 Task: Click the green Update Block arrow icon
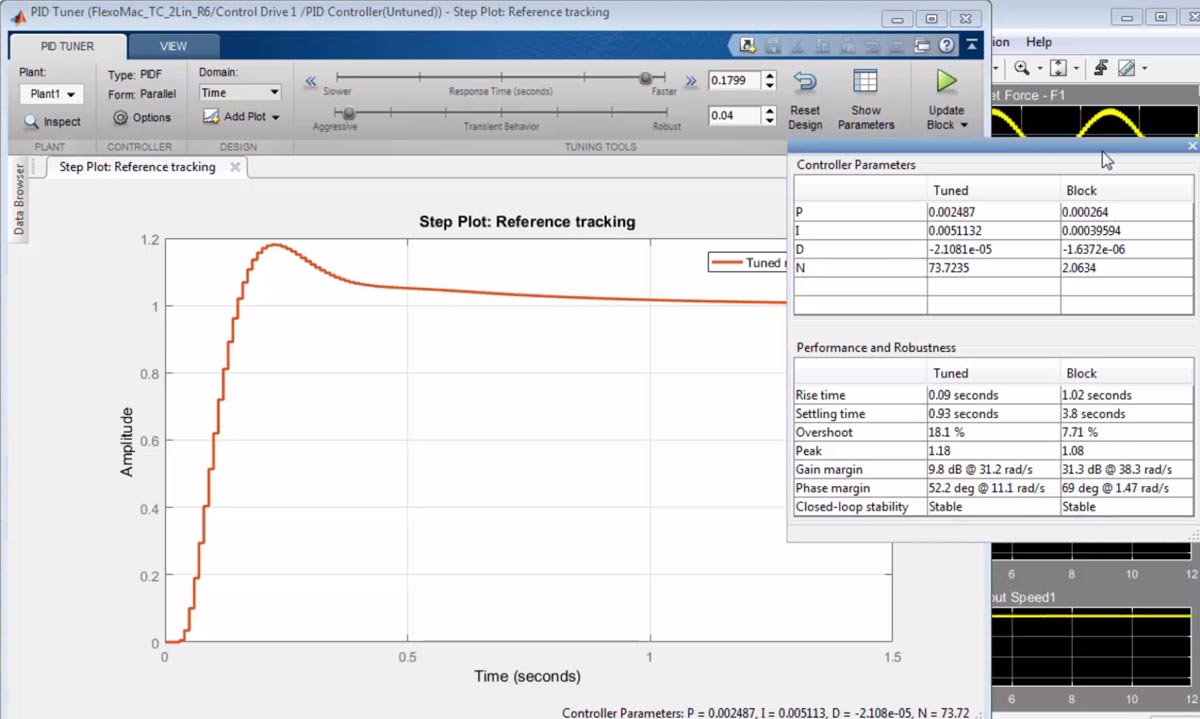tap(945, 80)
